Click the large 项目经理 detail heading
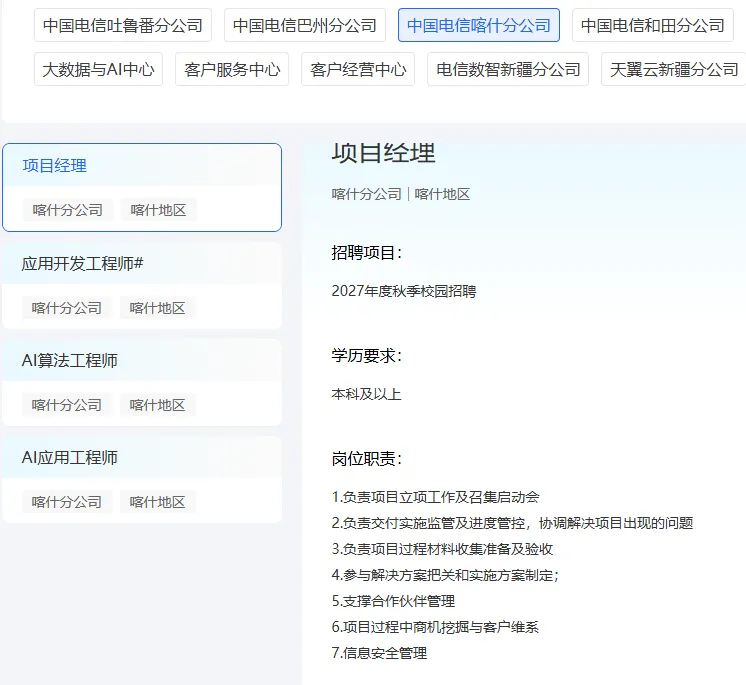The image size is (746, 685). 383,153
